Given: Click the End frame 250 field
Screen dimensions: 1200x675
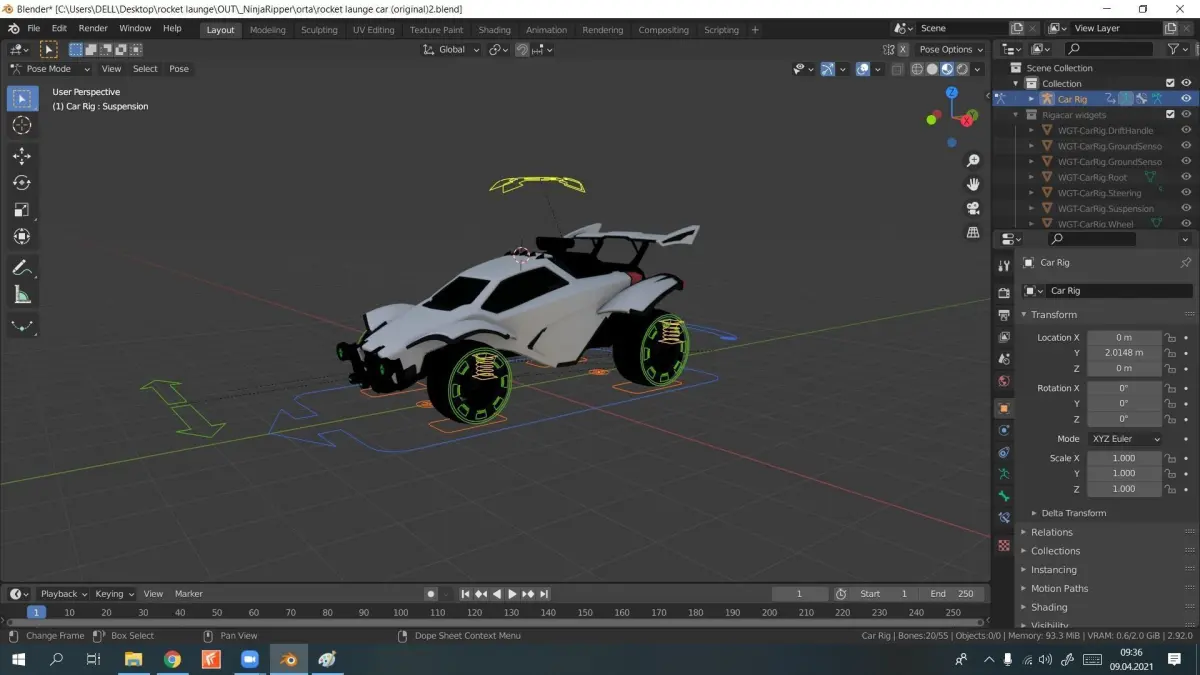Looking at the screenshot, I should coord(952,594).
